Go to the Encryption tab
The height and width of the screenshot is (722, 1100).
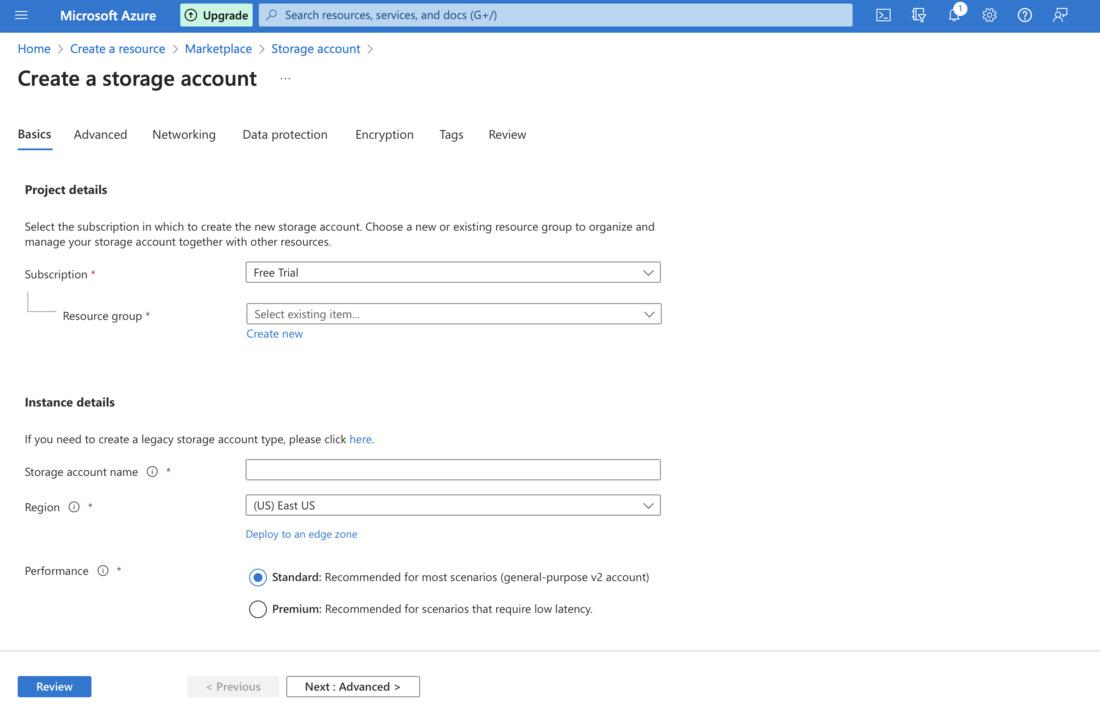[384, 134]
